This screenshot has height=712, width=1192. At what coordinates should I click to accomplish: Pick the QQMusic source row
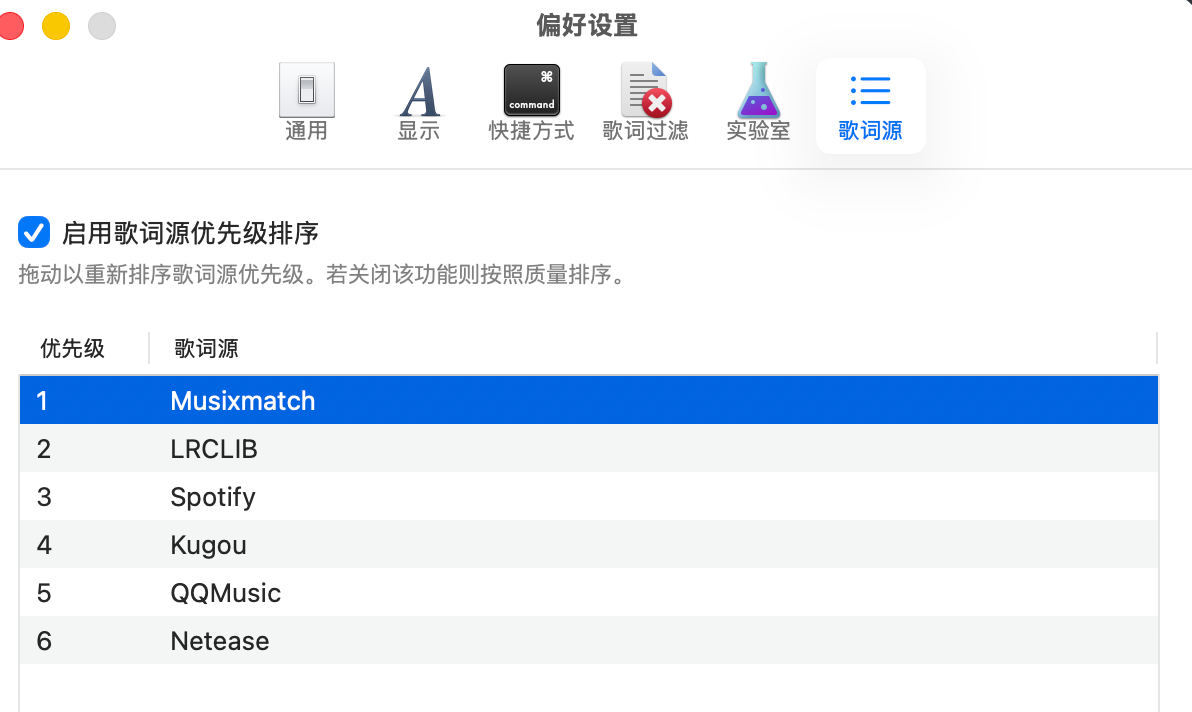226,593
